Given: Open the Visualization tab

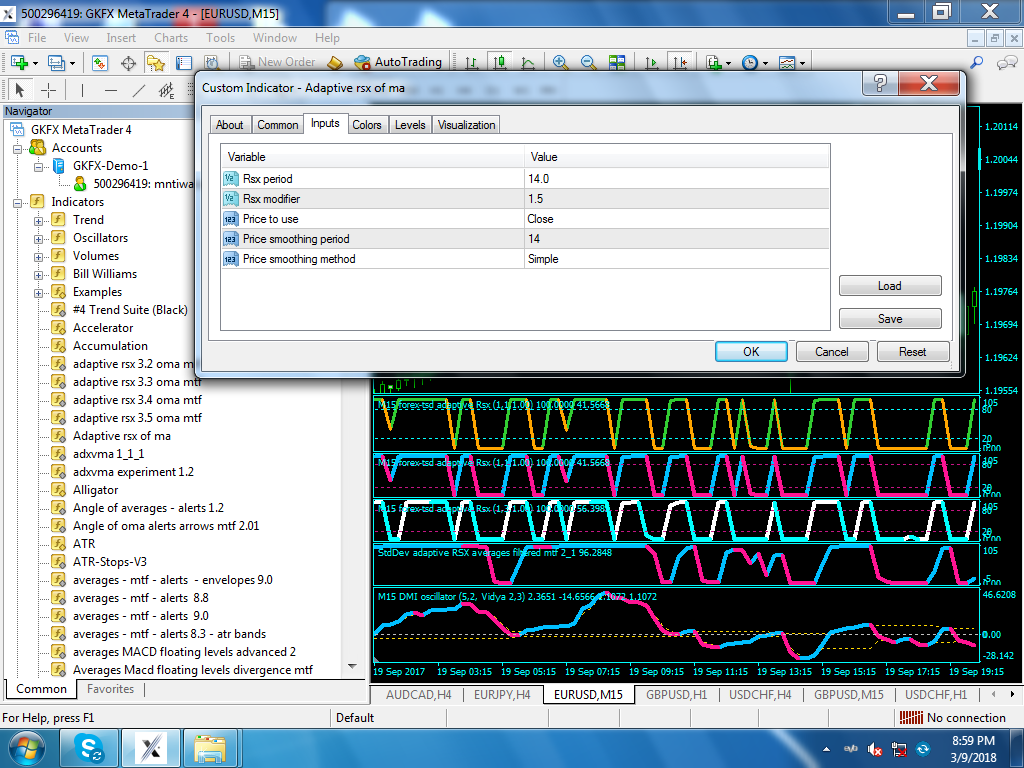Looking at the screenshot, I should click(x=466, y=125).
